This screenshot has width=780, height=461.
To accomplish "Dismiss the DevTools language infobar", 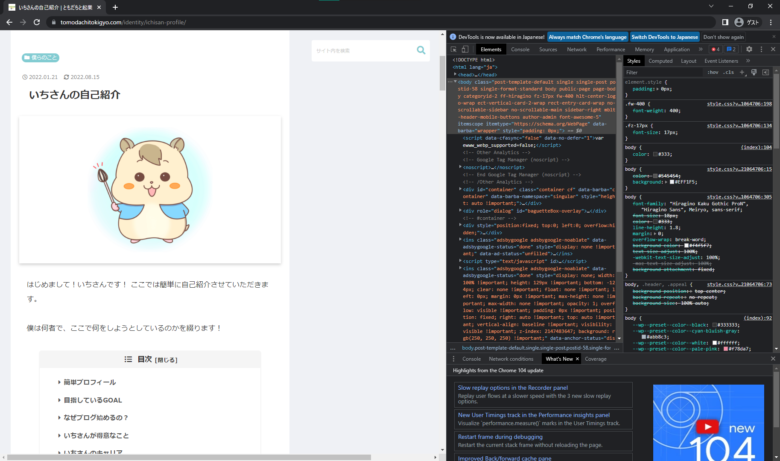I will (x=774, y=37).
